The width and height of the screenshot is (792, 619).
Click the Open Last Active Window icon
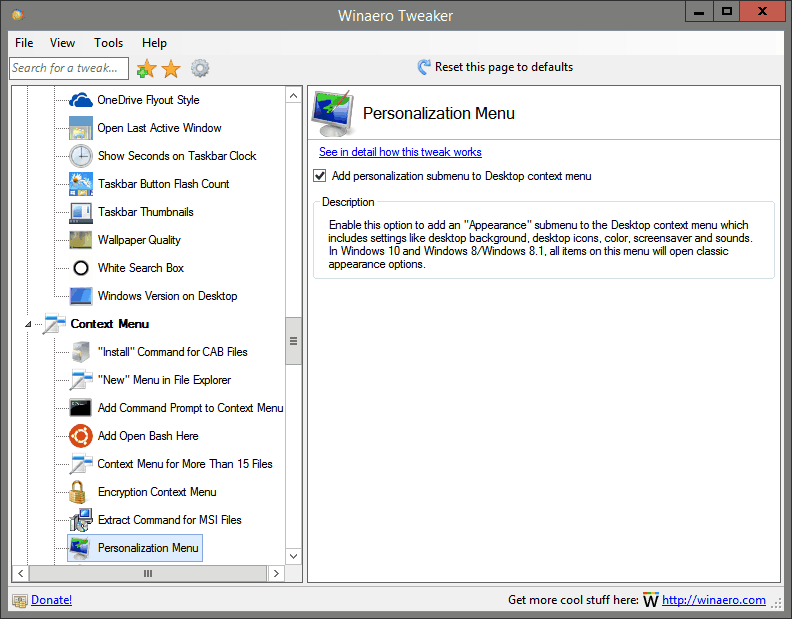click(x=80, y=128)
